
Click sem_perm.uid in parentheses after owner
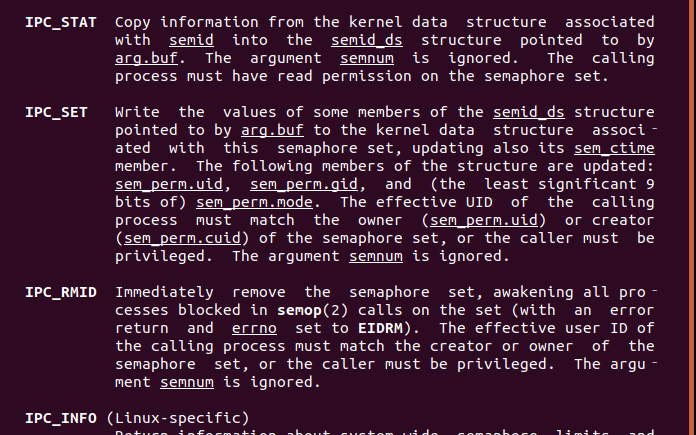(x=484, y=221)
